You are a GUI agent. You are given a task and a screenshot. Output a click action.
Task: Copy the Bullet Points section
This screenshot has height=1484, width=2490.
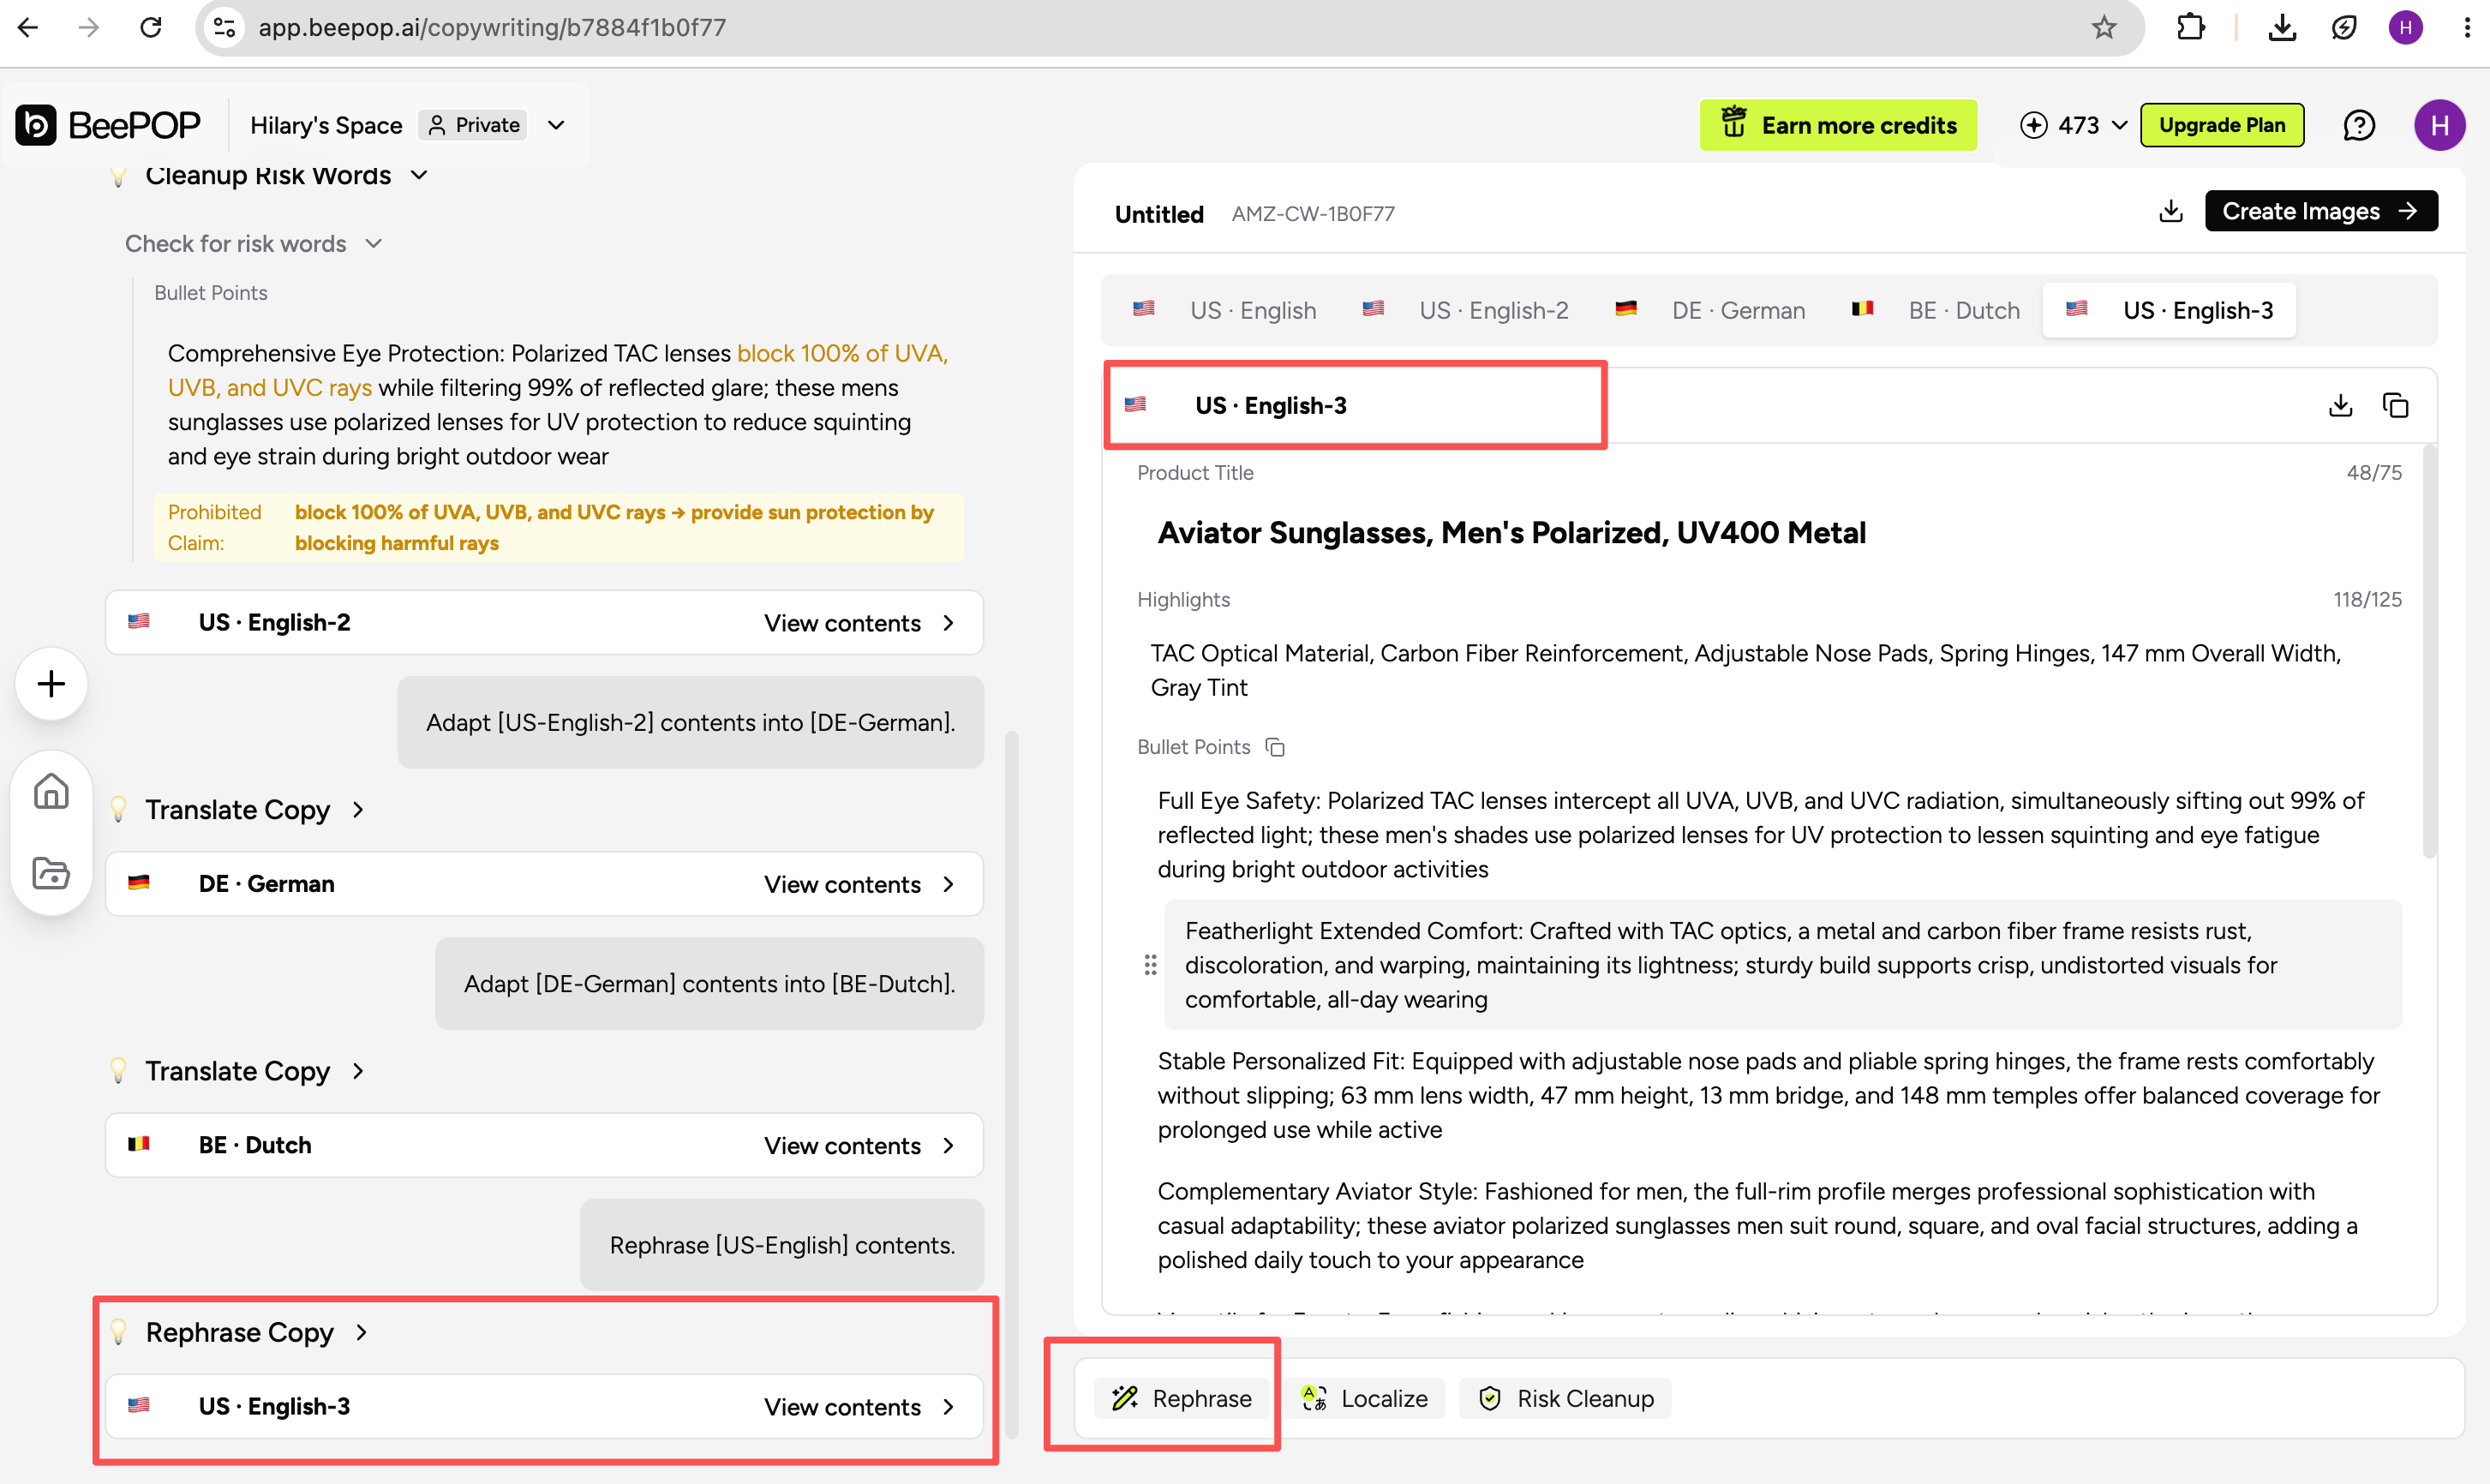(x=1275, y=747)
